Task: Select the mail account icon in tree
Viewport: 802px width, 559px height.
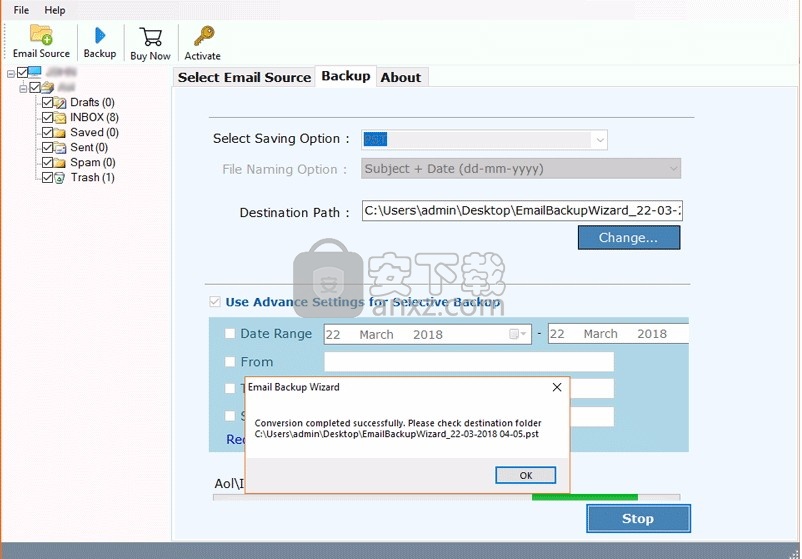Action: 48,87
